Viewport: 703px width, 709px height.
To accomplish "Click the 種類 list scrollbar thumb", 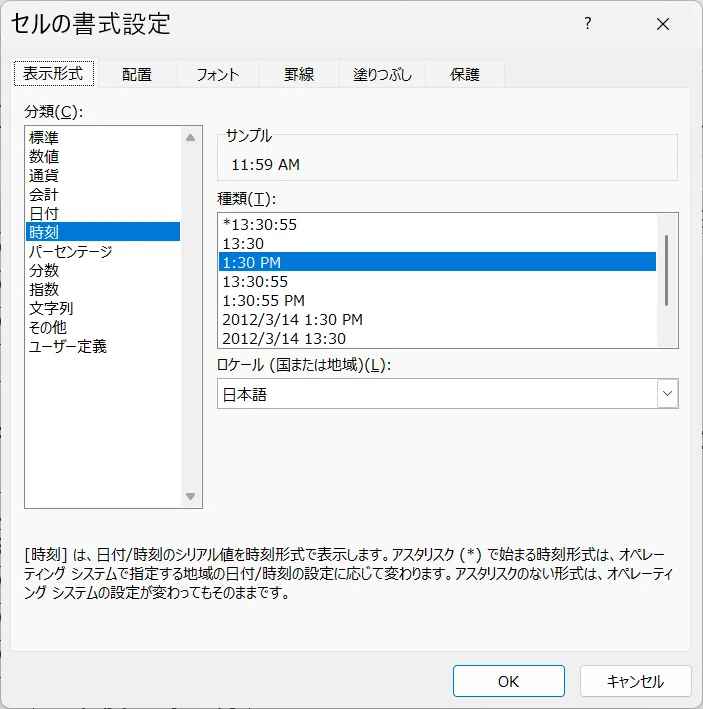I will tap(666, 270).
